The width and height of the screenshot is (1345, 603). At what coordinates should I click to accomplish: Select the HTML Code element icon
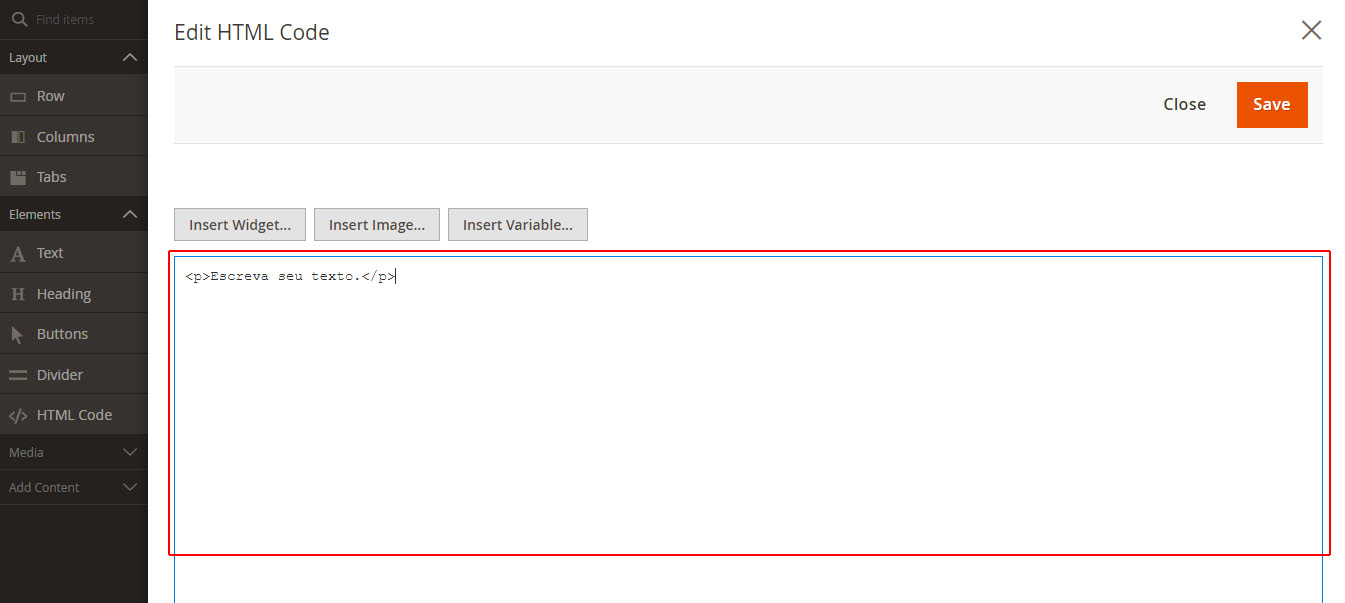tap(18, 415)
